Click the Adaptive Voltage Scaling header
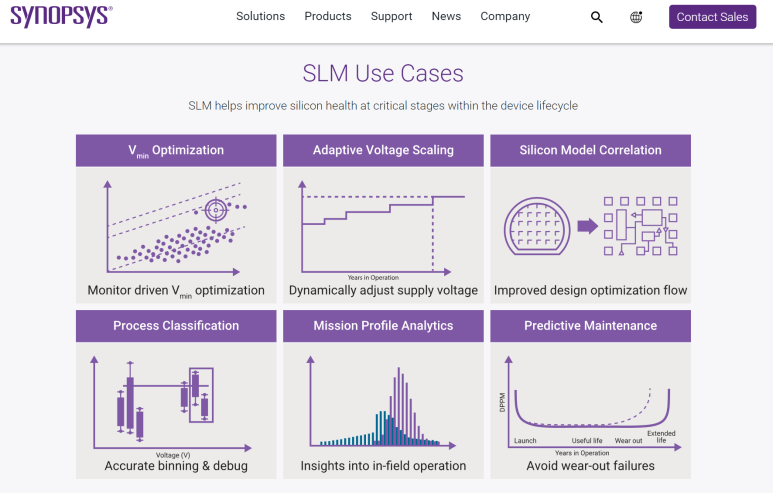 click(383, 150)
